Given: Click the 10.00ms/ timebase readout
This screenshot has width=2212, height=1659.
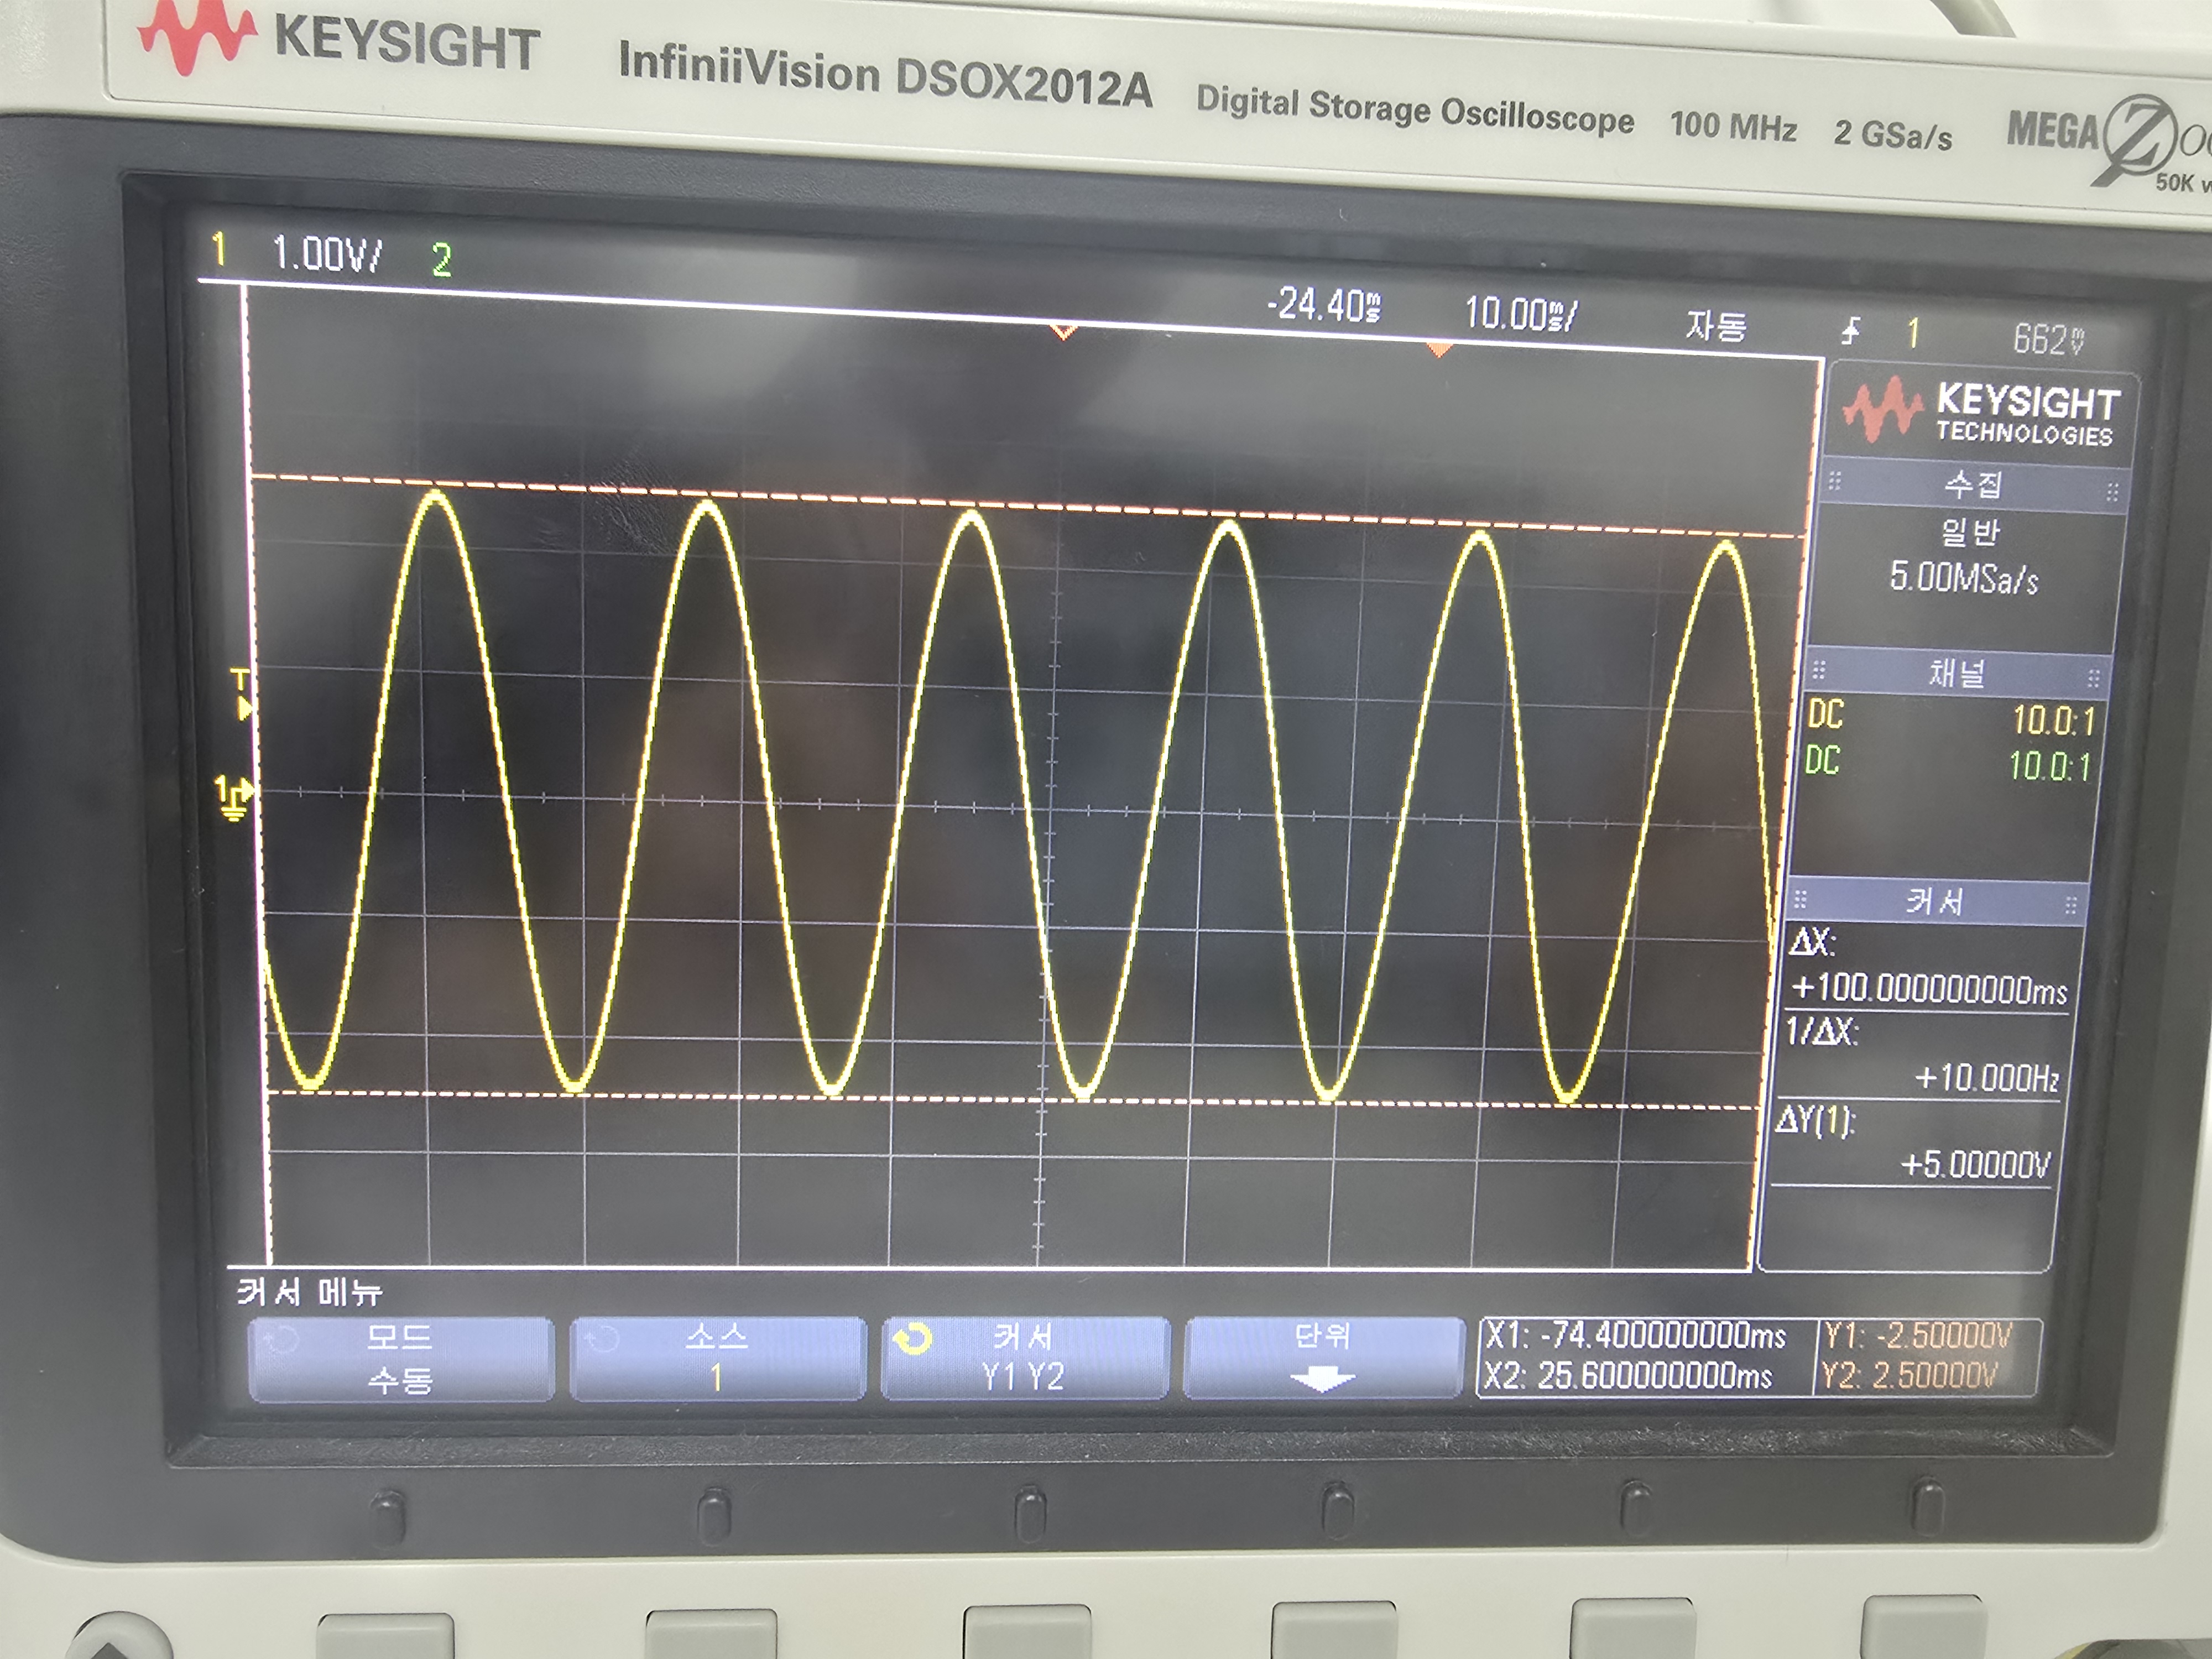Looking at the screenshot, I should 1520,314.
